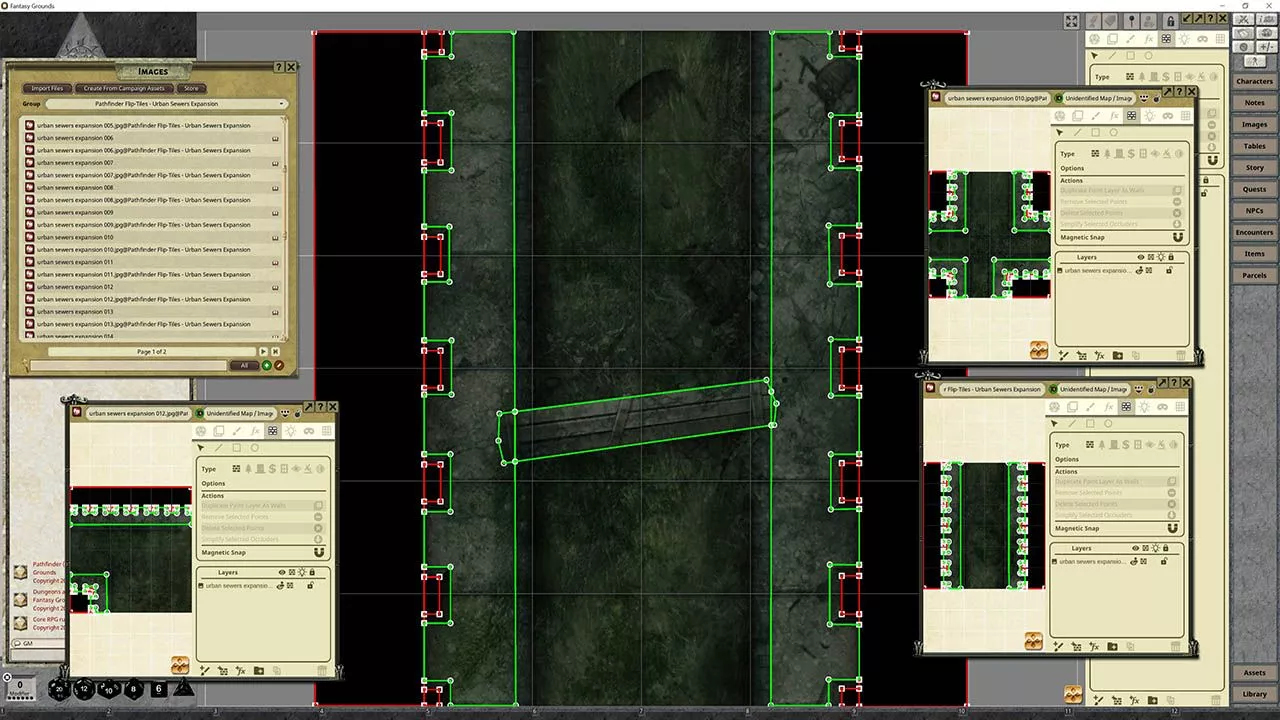Click the Store button in Images window
Viewport: 1280px width, 720px height.
[190, 88]
